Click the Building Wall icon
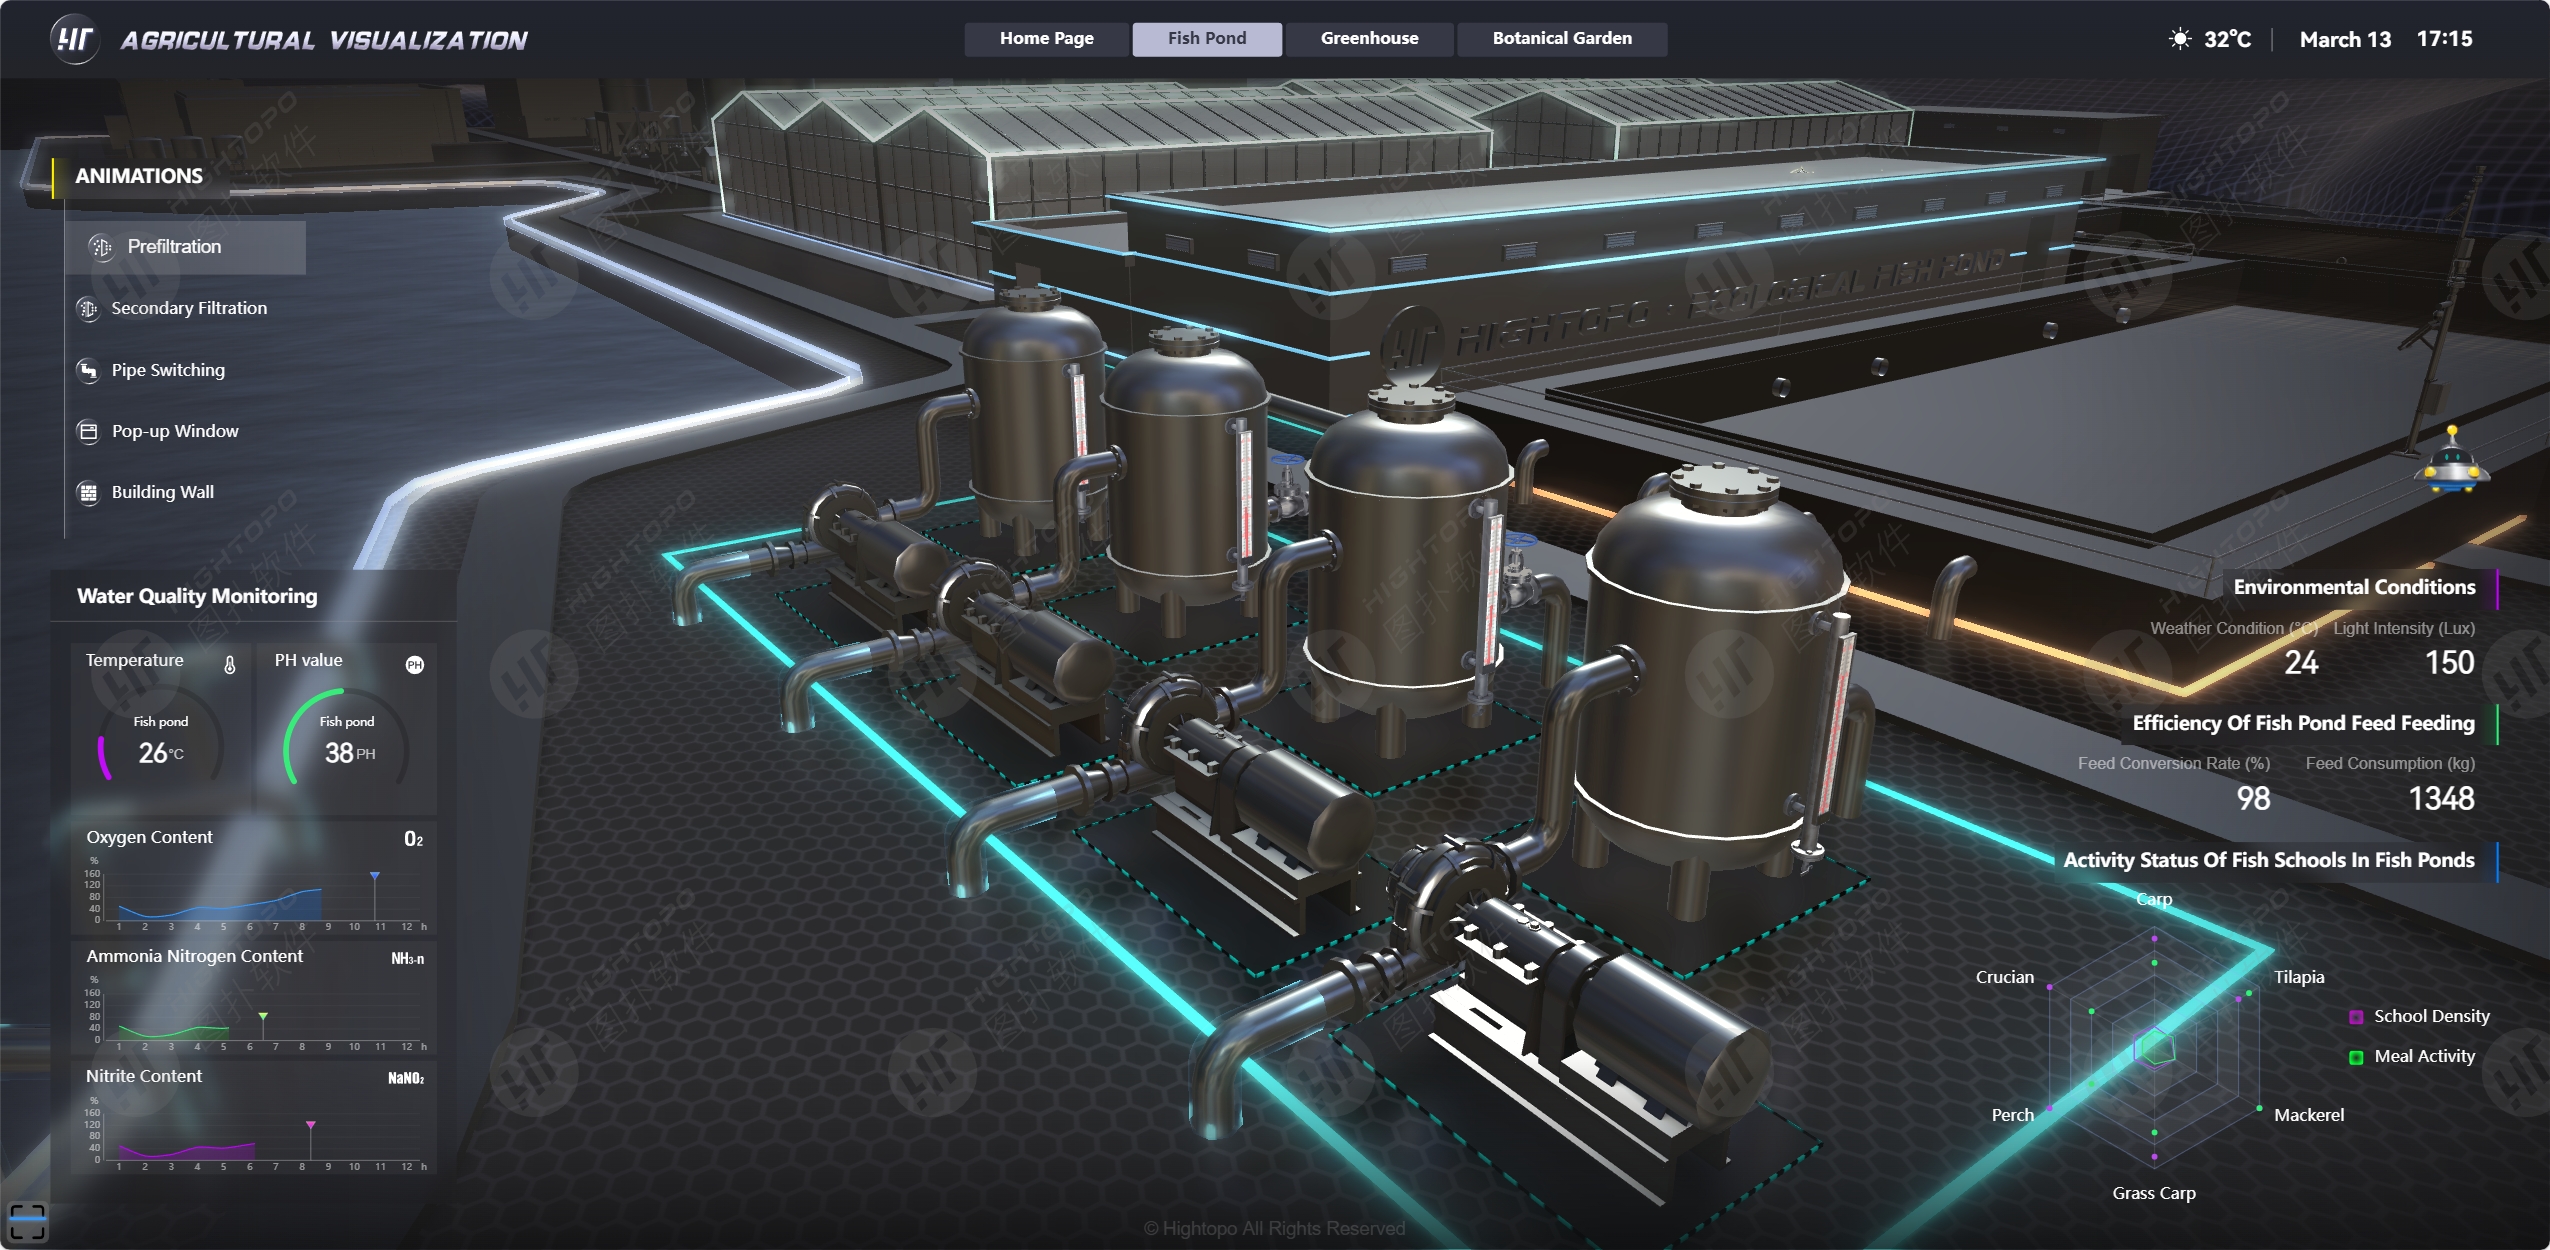Screen dimensions: 2550x1250 (88, 493)
